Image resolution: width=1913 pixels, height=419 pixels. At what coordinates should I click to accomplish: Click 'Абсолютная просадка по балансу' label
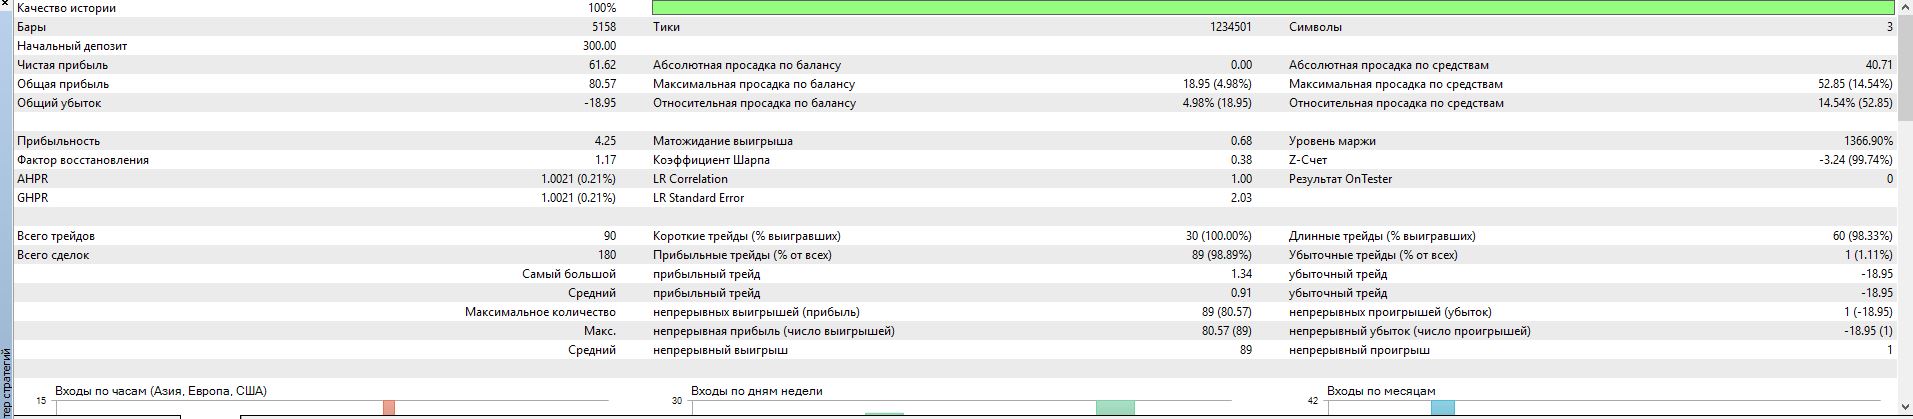[747, 65]
